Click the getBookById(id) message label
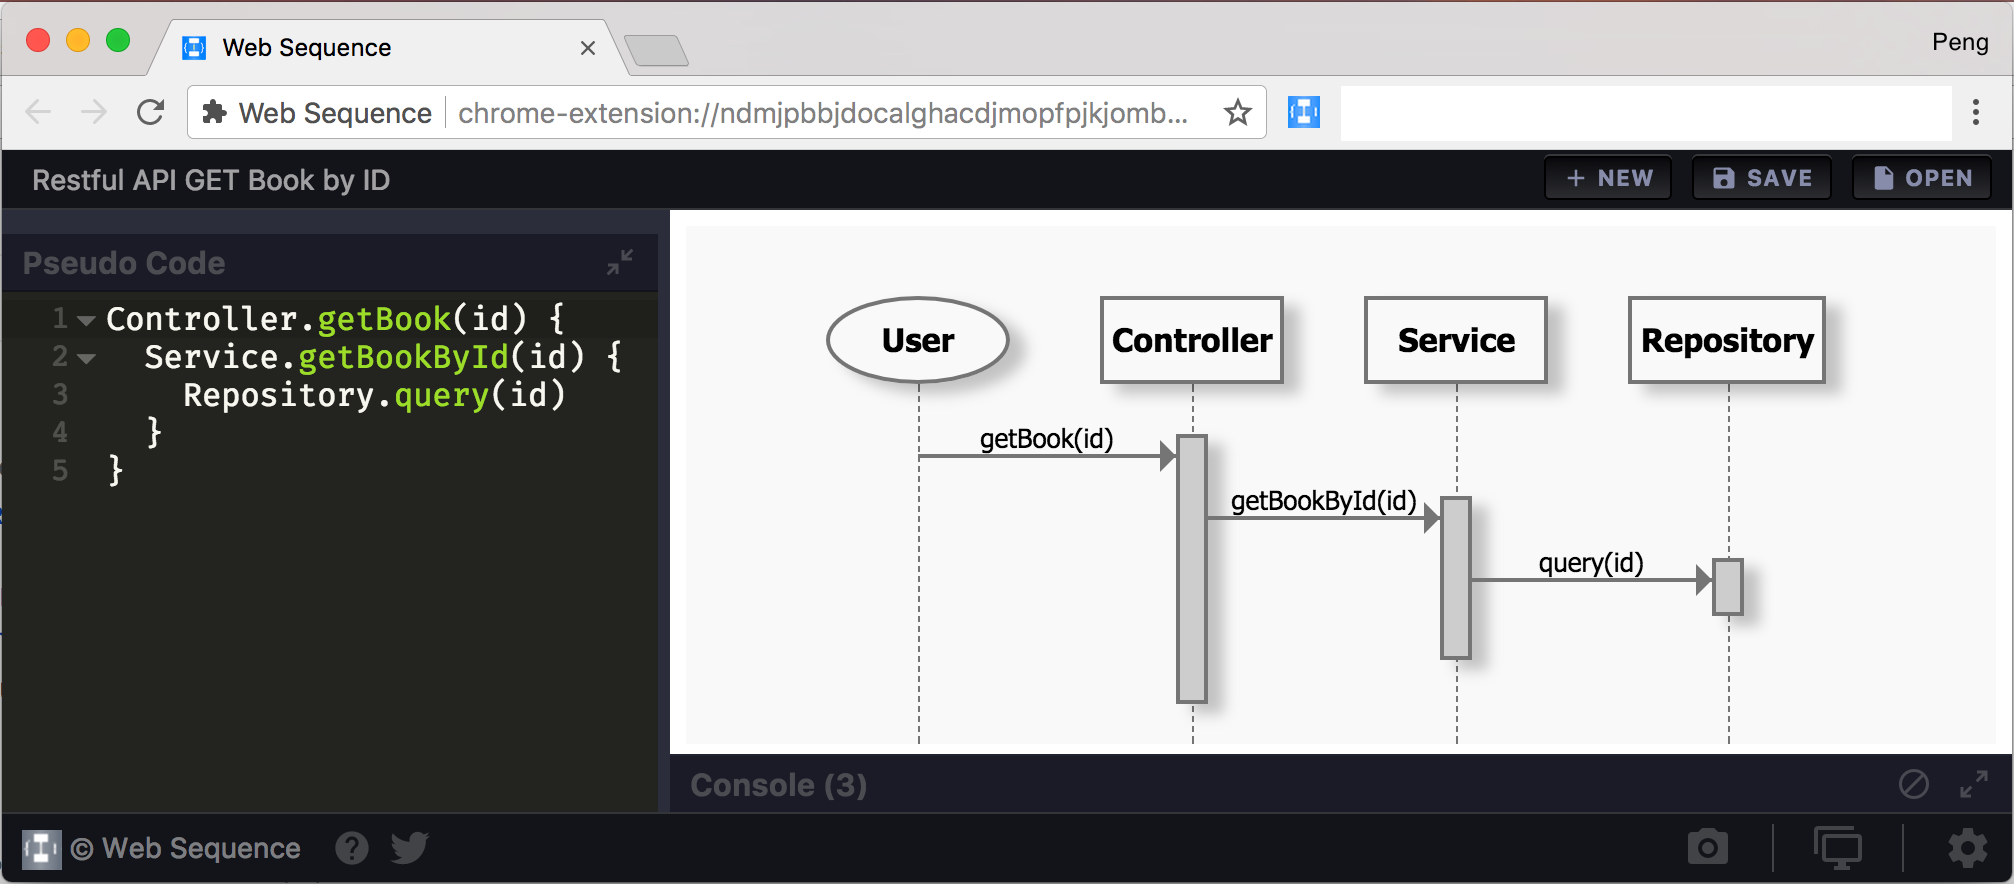The width and height of the screenshot is (2014, 884). 1323,501
